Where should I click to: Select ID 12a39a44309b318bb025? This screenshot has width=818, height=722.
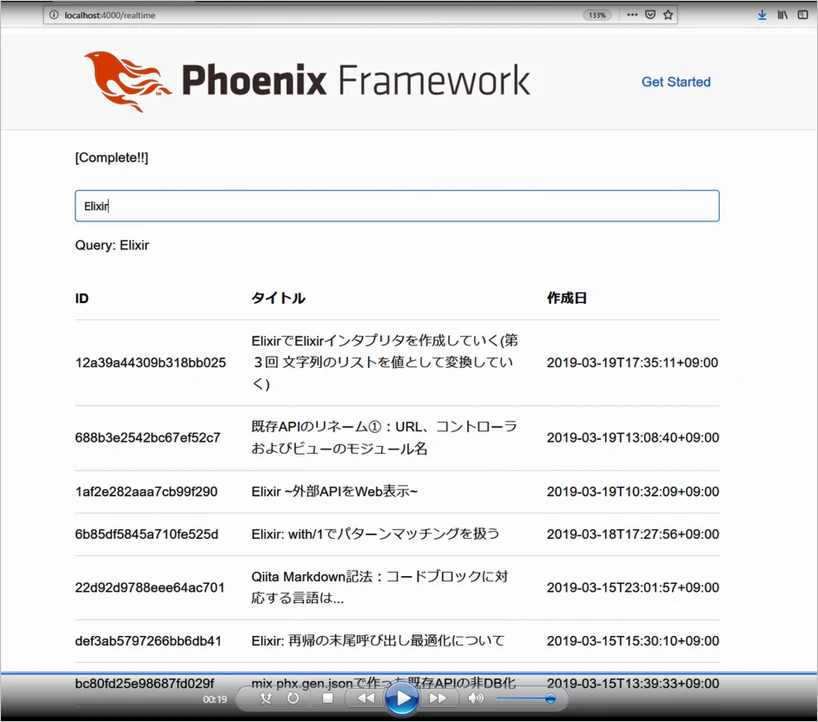[x=150, y=363]
